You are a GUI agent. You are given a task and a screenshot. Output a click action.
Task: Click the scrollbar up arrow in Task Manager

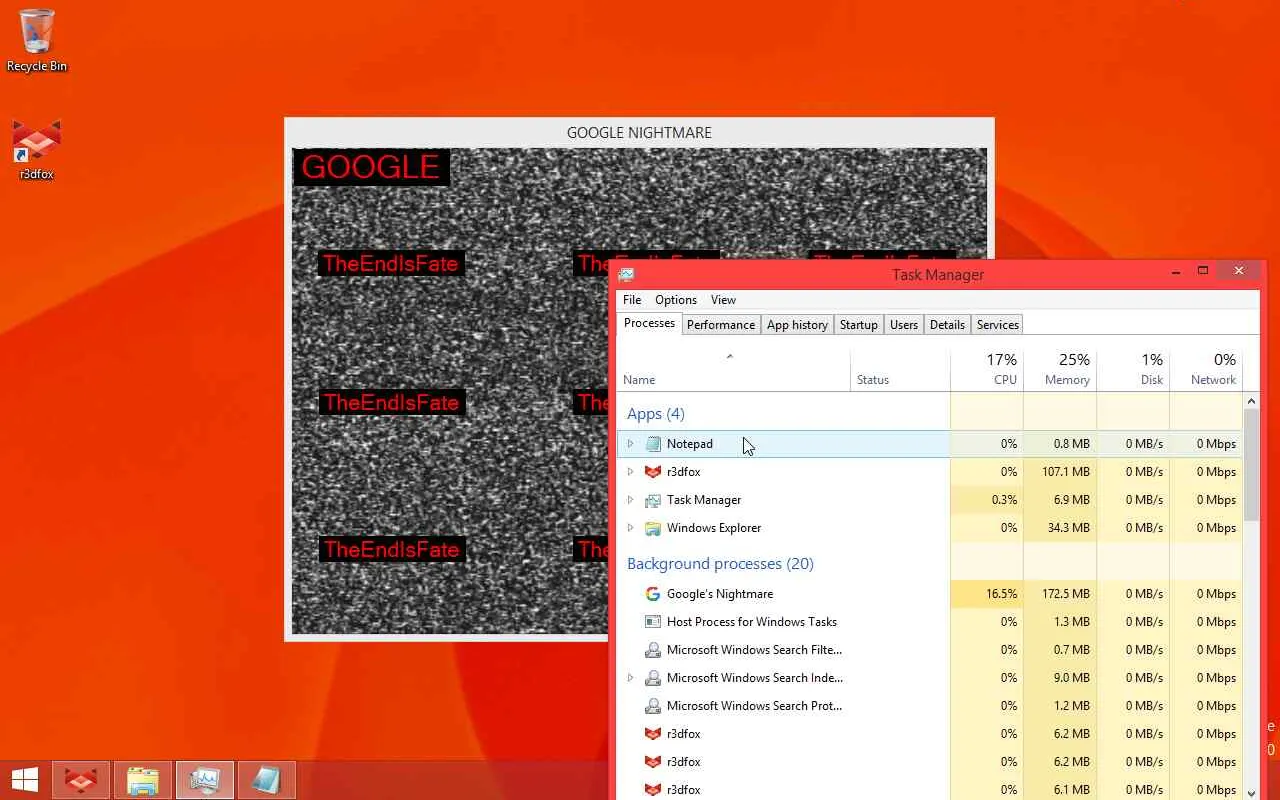click(1251, 401)
